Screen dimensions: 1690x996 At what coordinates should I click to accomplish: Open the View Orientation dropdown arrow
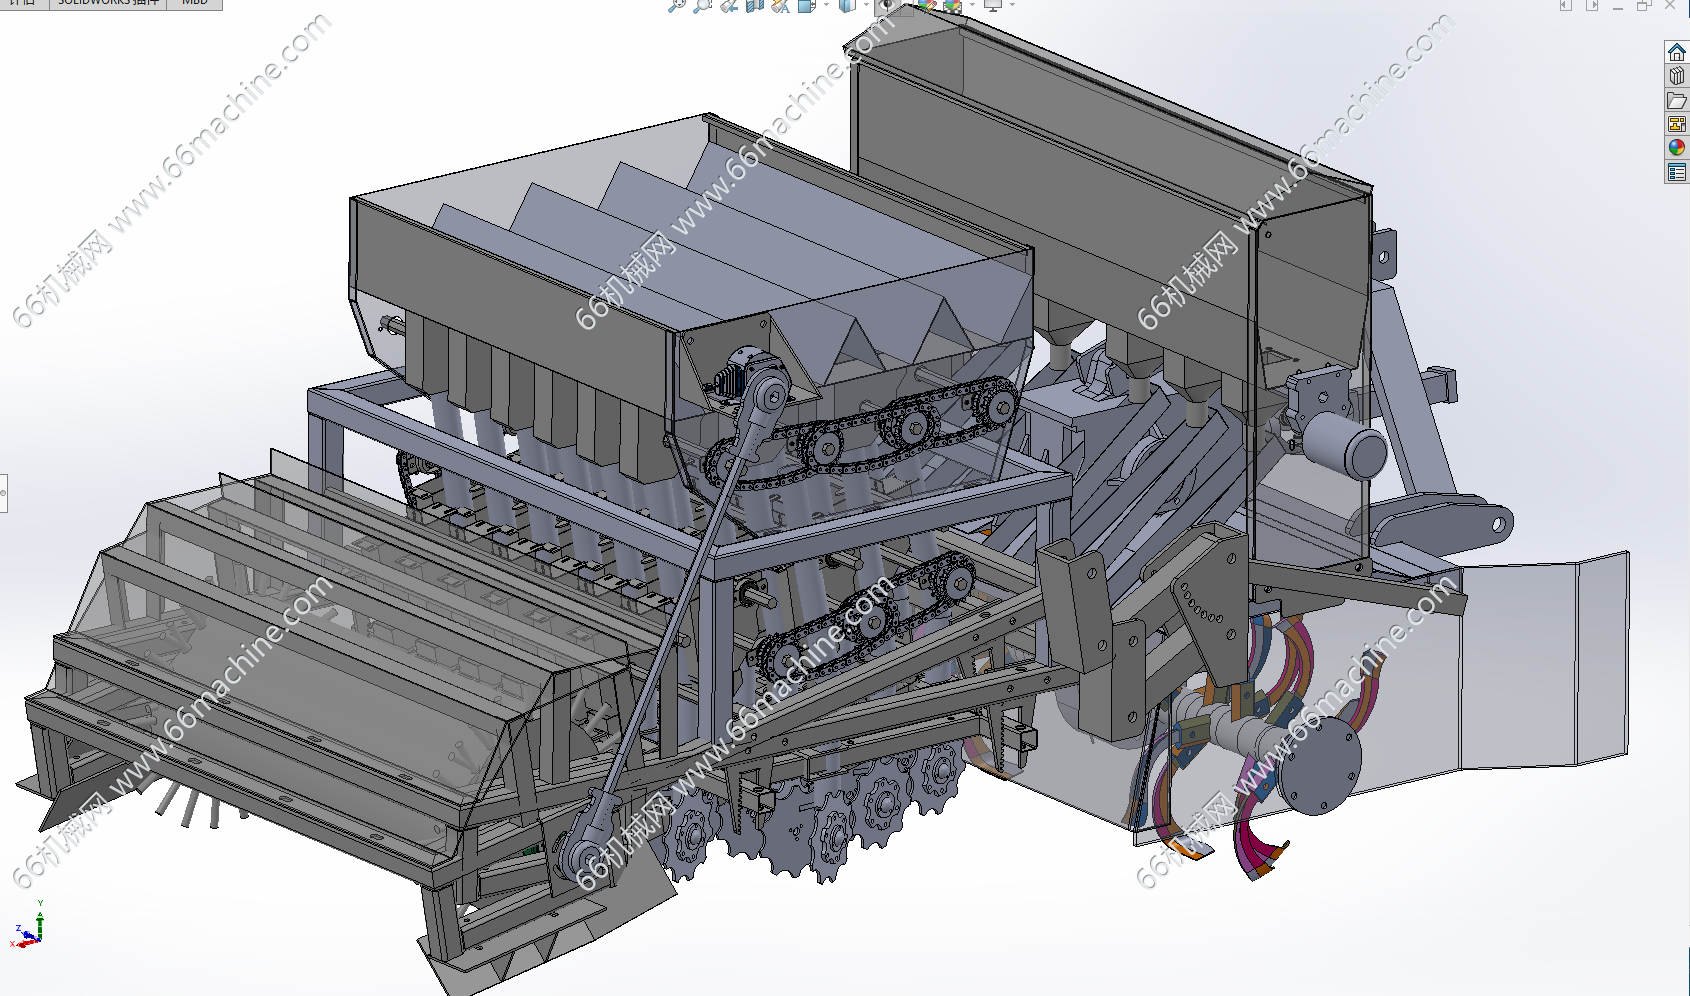coord(826,4)
